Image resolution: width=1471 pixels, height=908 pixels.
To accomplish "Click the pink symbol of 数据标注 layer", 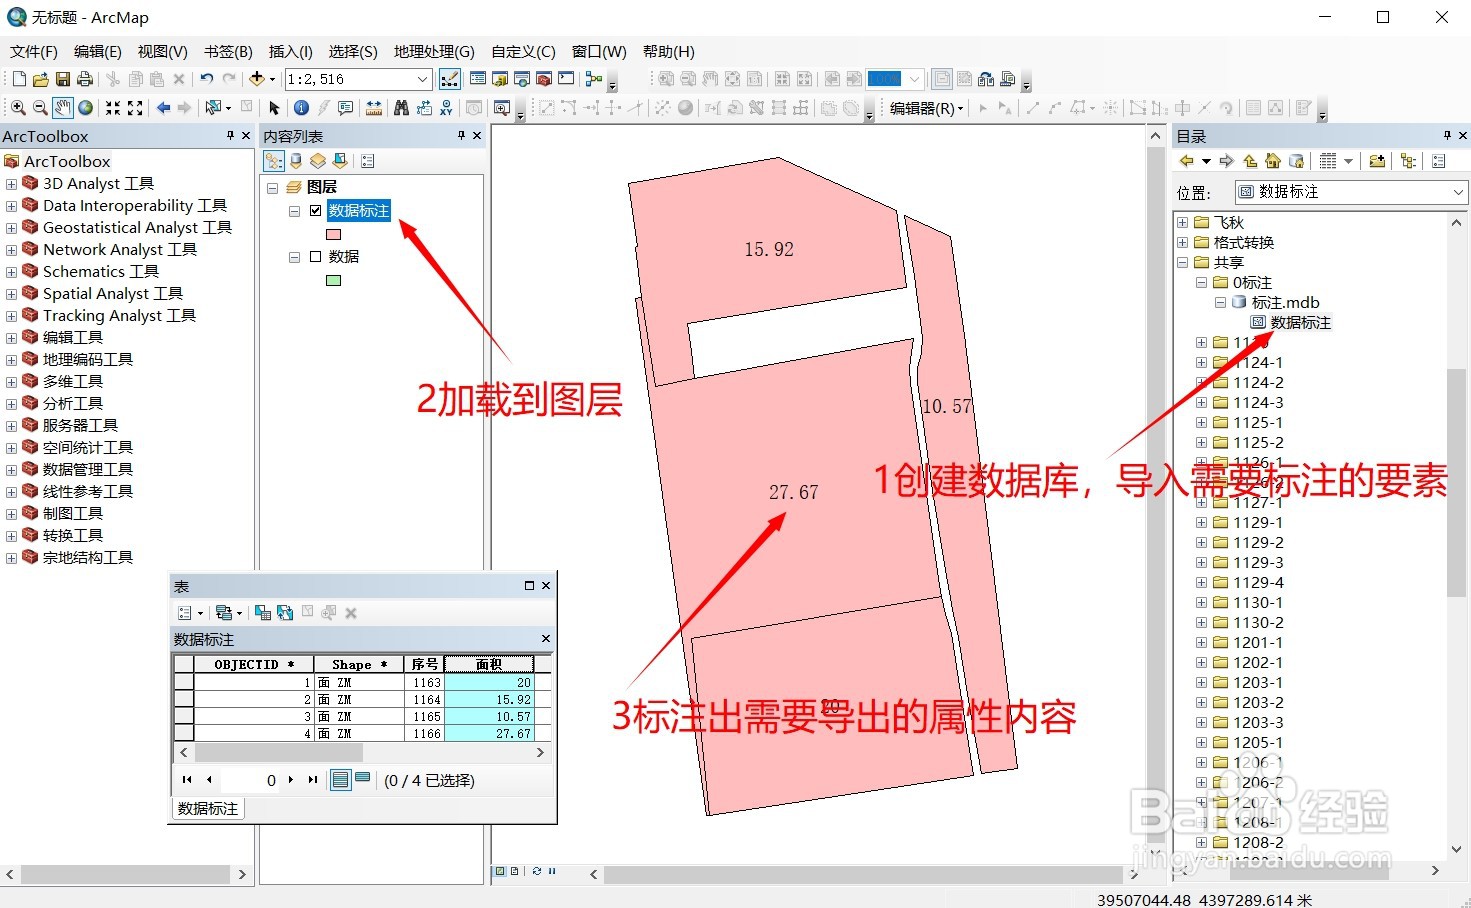I will click(x=334, y=234).
